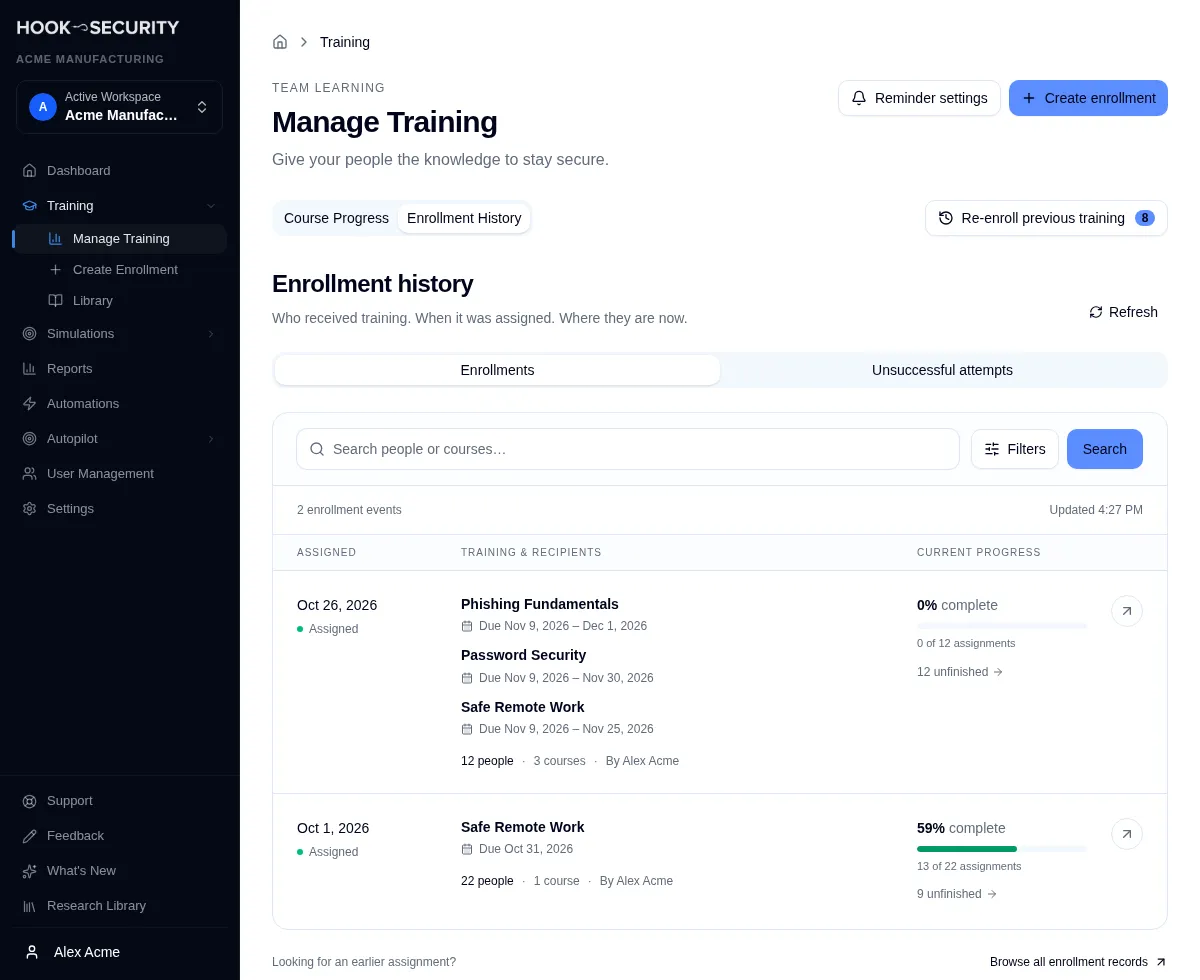This screenshot has height=980, width=1200.
Task: Open the Oct 1, 2026 enrollment details arrow
Action: point(1127,834)
